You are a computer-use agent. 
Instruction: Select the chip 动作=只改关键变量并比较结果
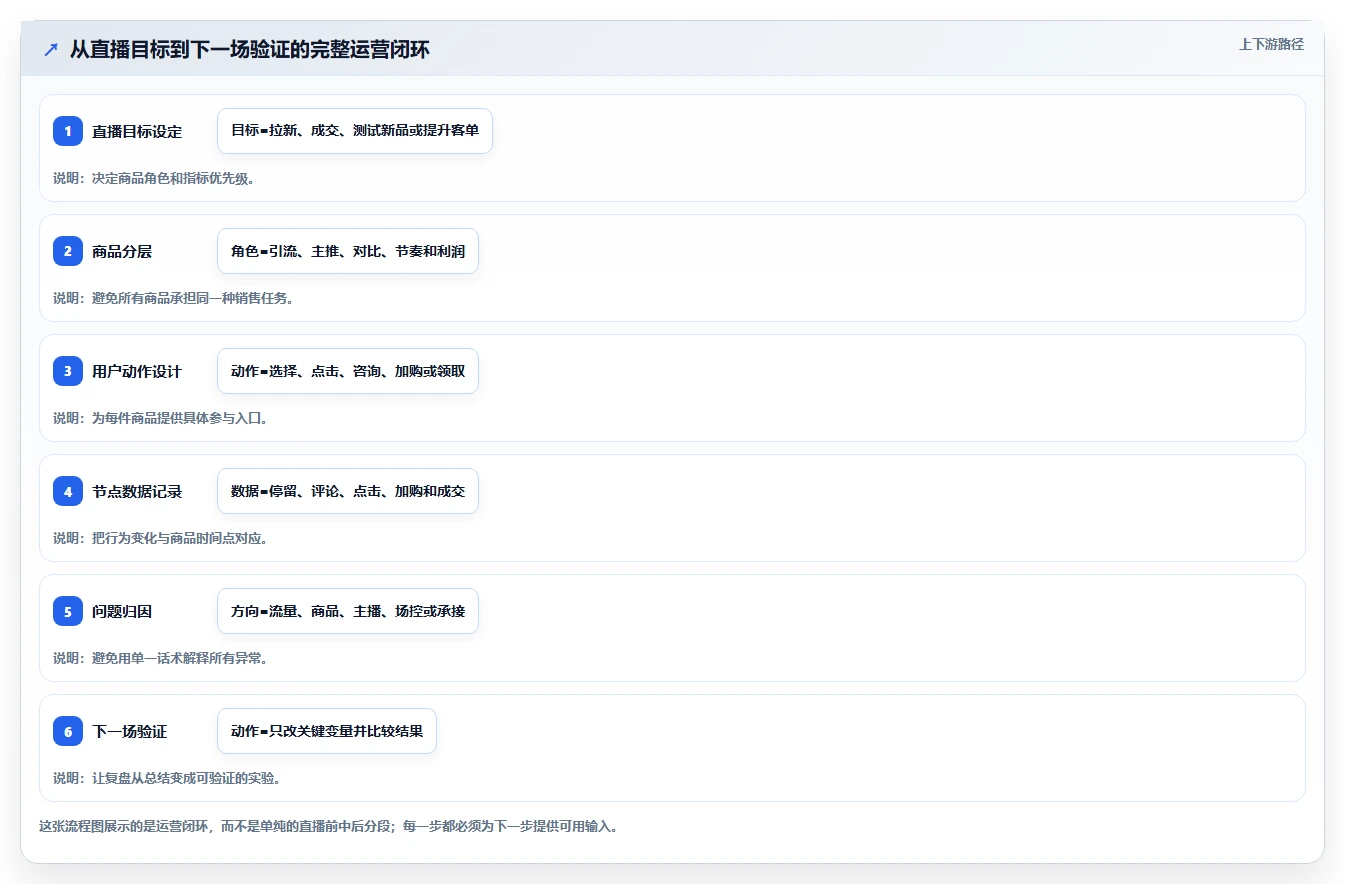coord(327,731)
